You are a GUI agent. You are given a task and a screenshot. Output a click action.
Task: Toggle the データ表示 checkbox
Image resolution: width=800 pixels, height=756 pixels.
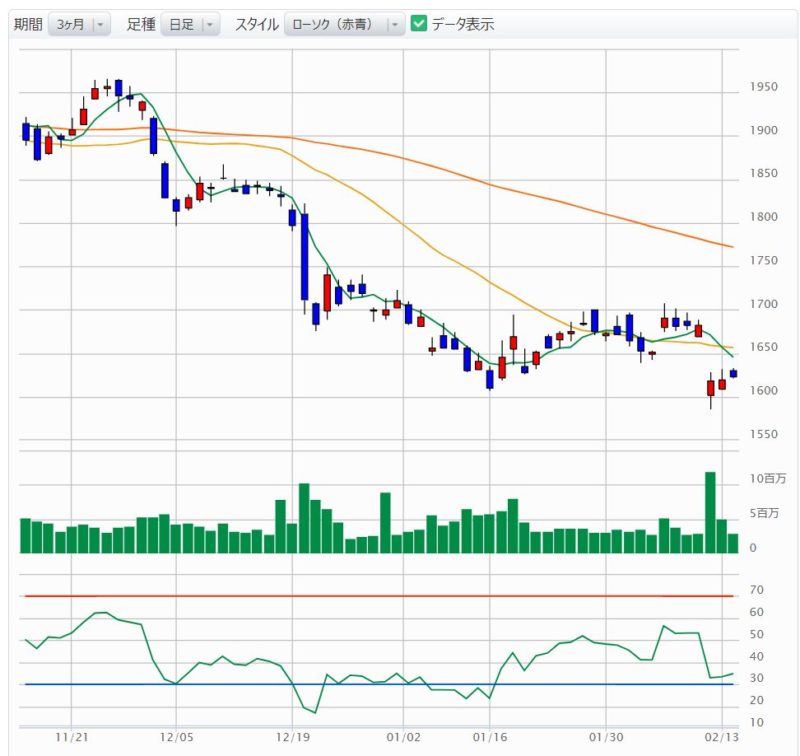418,23
